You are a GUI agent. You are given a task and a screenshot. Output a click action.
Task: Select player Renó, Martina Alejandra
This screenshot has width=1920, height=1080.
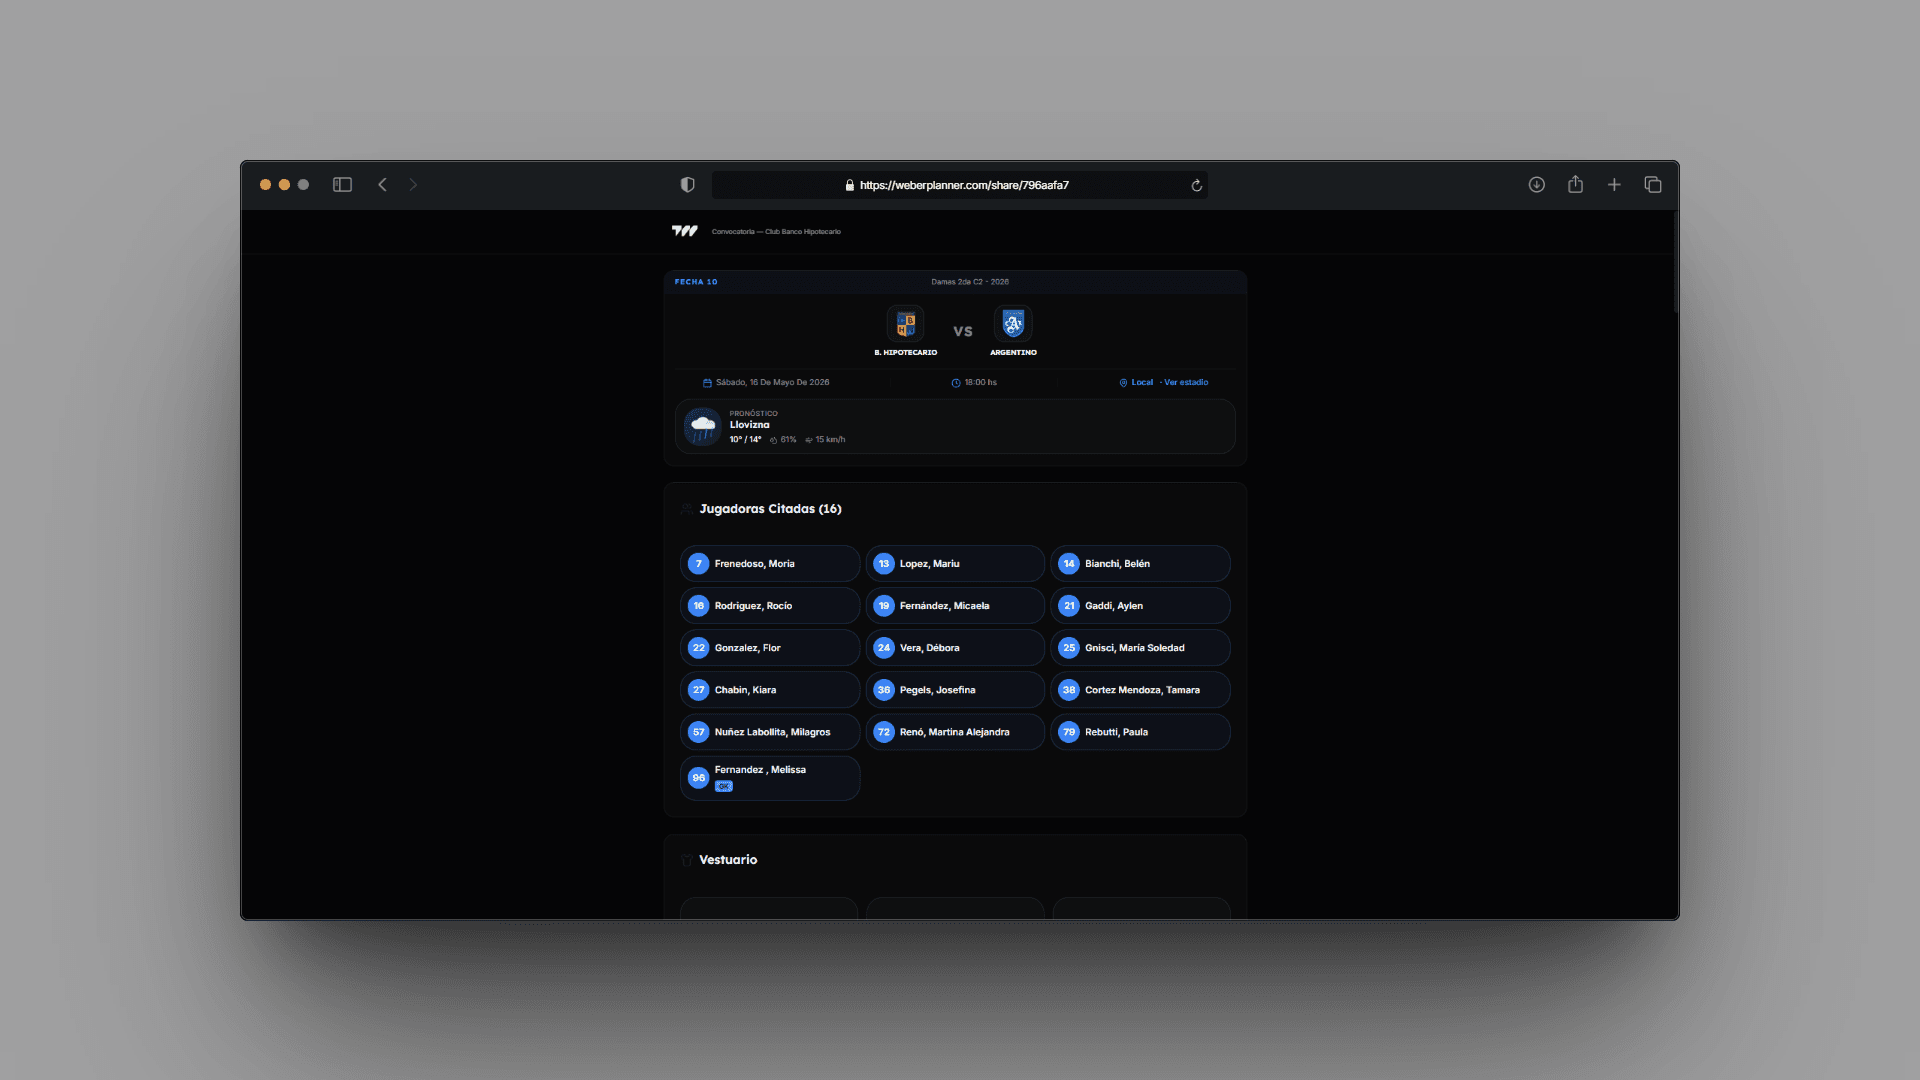(955, 732)
